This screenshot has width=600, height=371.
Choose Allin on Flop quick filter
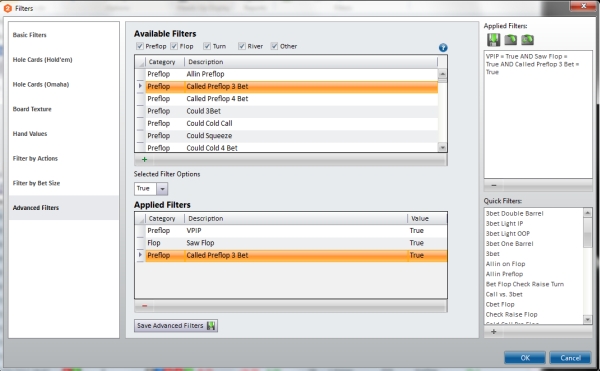pos(505,264)
